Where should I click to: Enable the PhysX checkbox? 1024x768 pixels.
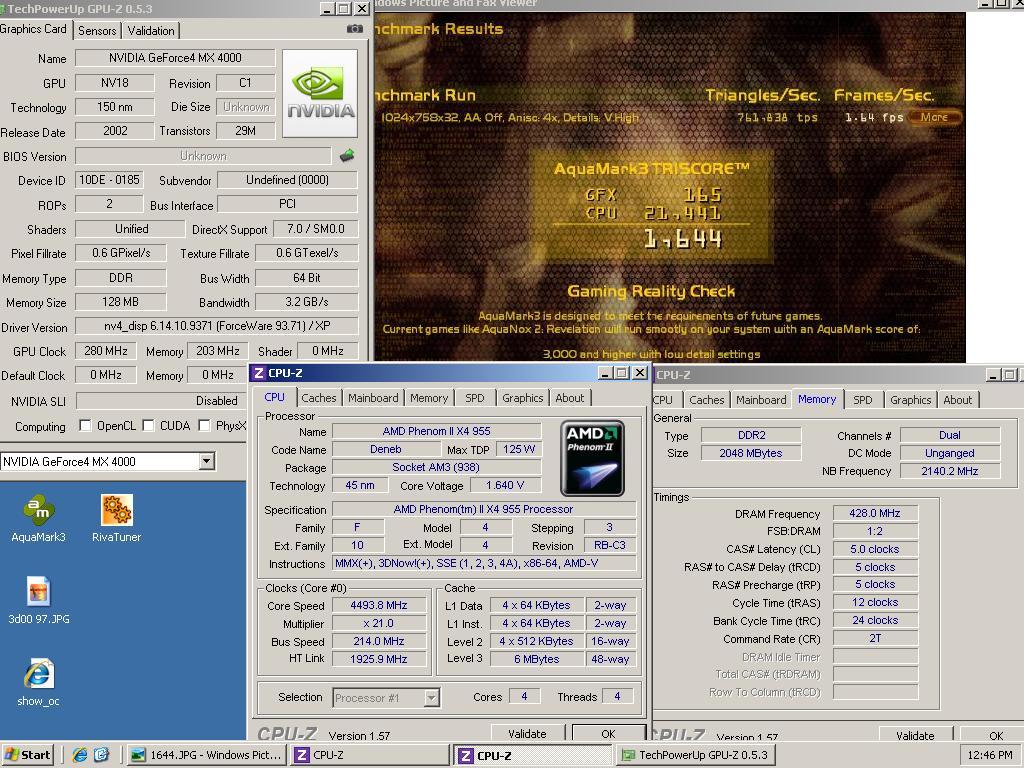[204, 426]
